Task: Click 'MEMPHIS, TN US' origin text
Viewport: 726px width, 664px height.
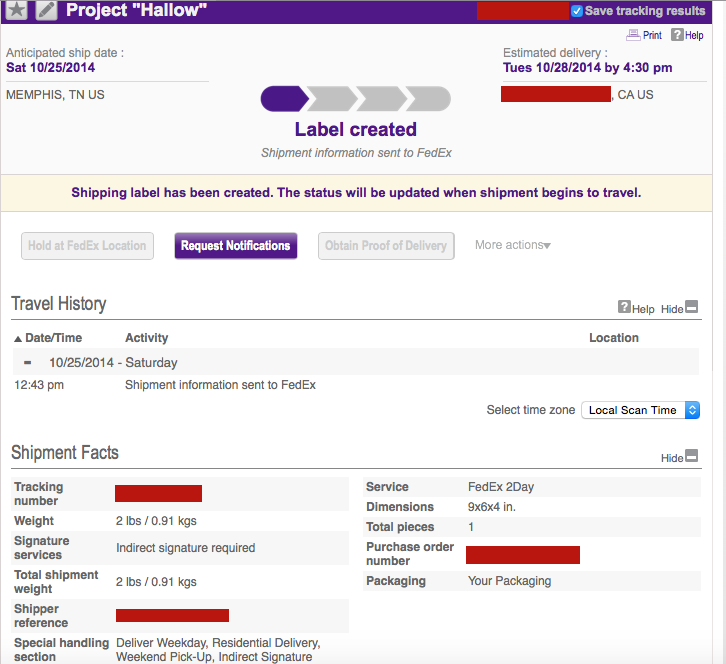Action: pyautogui.click(x=55, y=95)
